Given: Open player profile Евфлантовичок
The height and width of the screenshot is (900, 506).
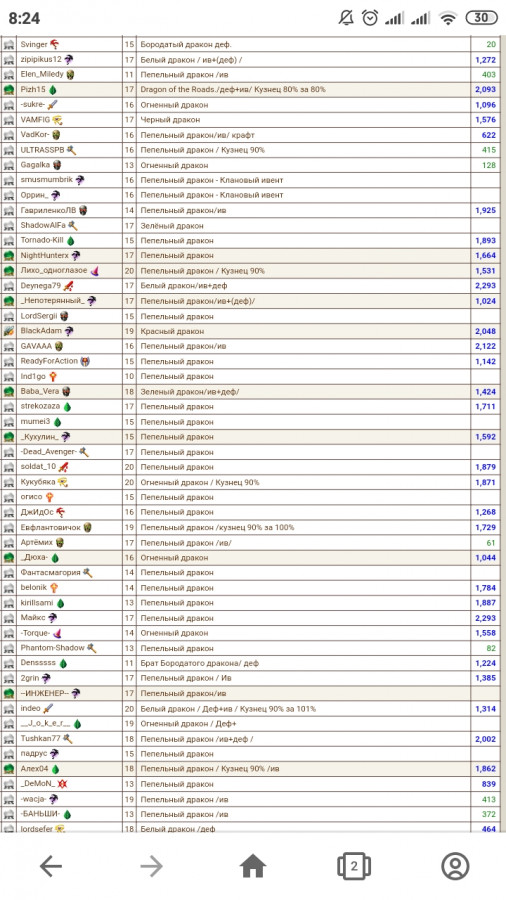Looking at the screenshot, I should (50, 527).
